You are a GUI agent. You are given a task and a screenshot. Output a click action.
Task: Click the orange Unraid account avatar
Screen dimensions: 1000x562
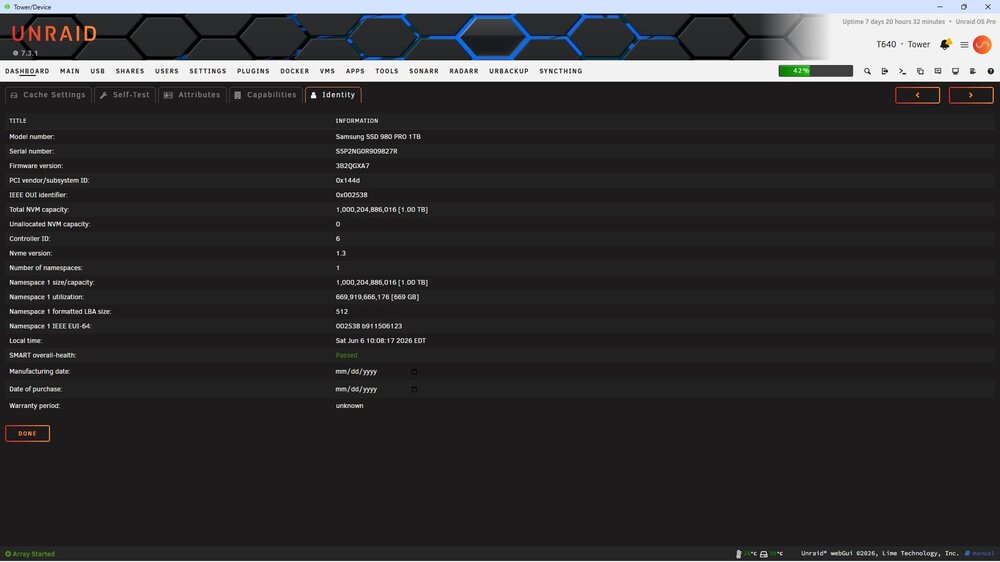(x=982, y=45)
